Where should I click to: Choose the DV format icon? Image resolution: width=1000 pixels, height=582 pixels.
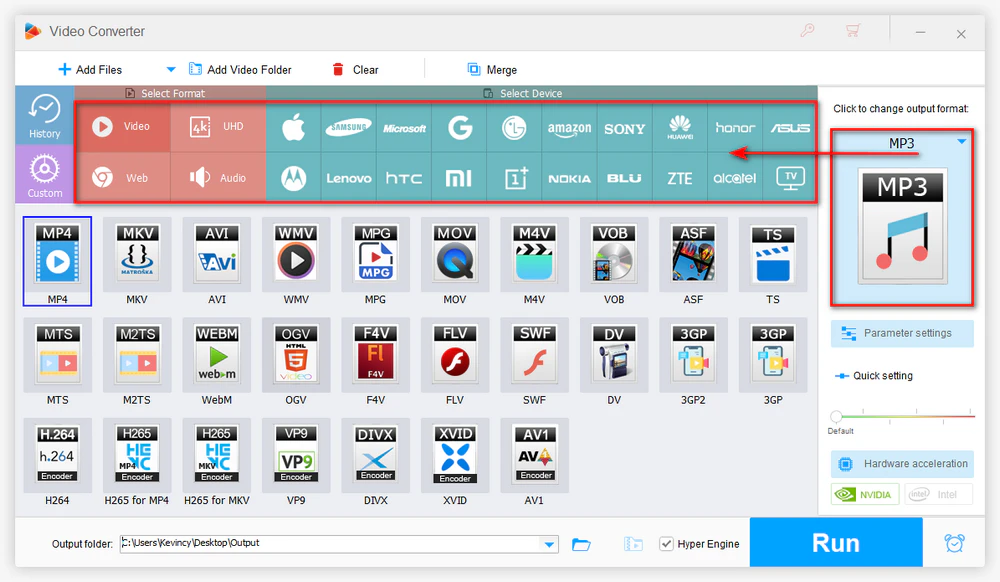(614, 354)
